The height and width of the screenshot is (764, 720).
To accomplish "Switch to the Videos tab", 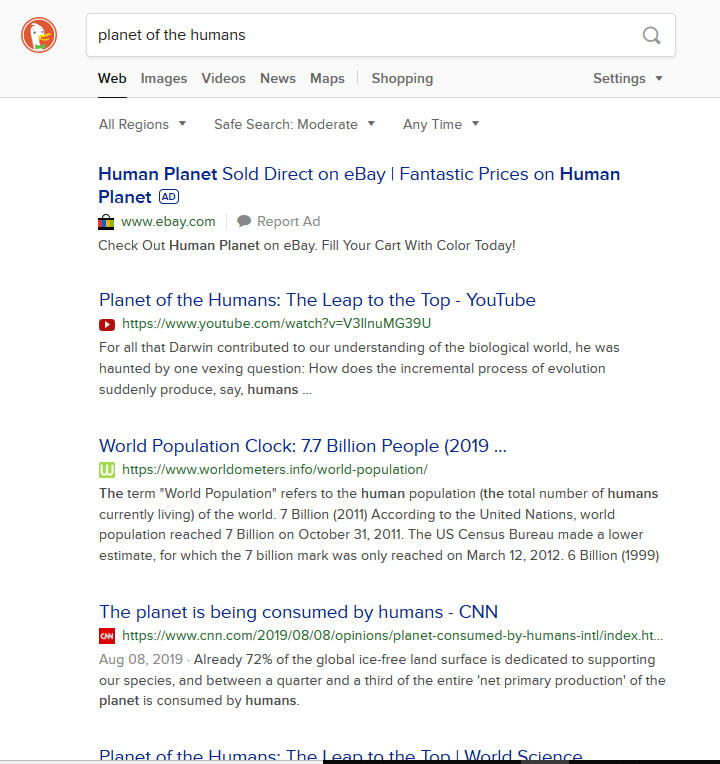I will [223, 79].
